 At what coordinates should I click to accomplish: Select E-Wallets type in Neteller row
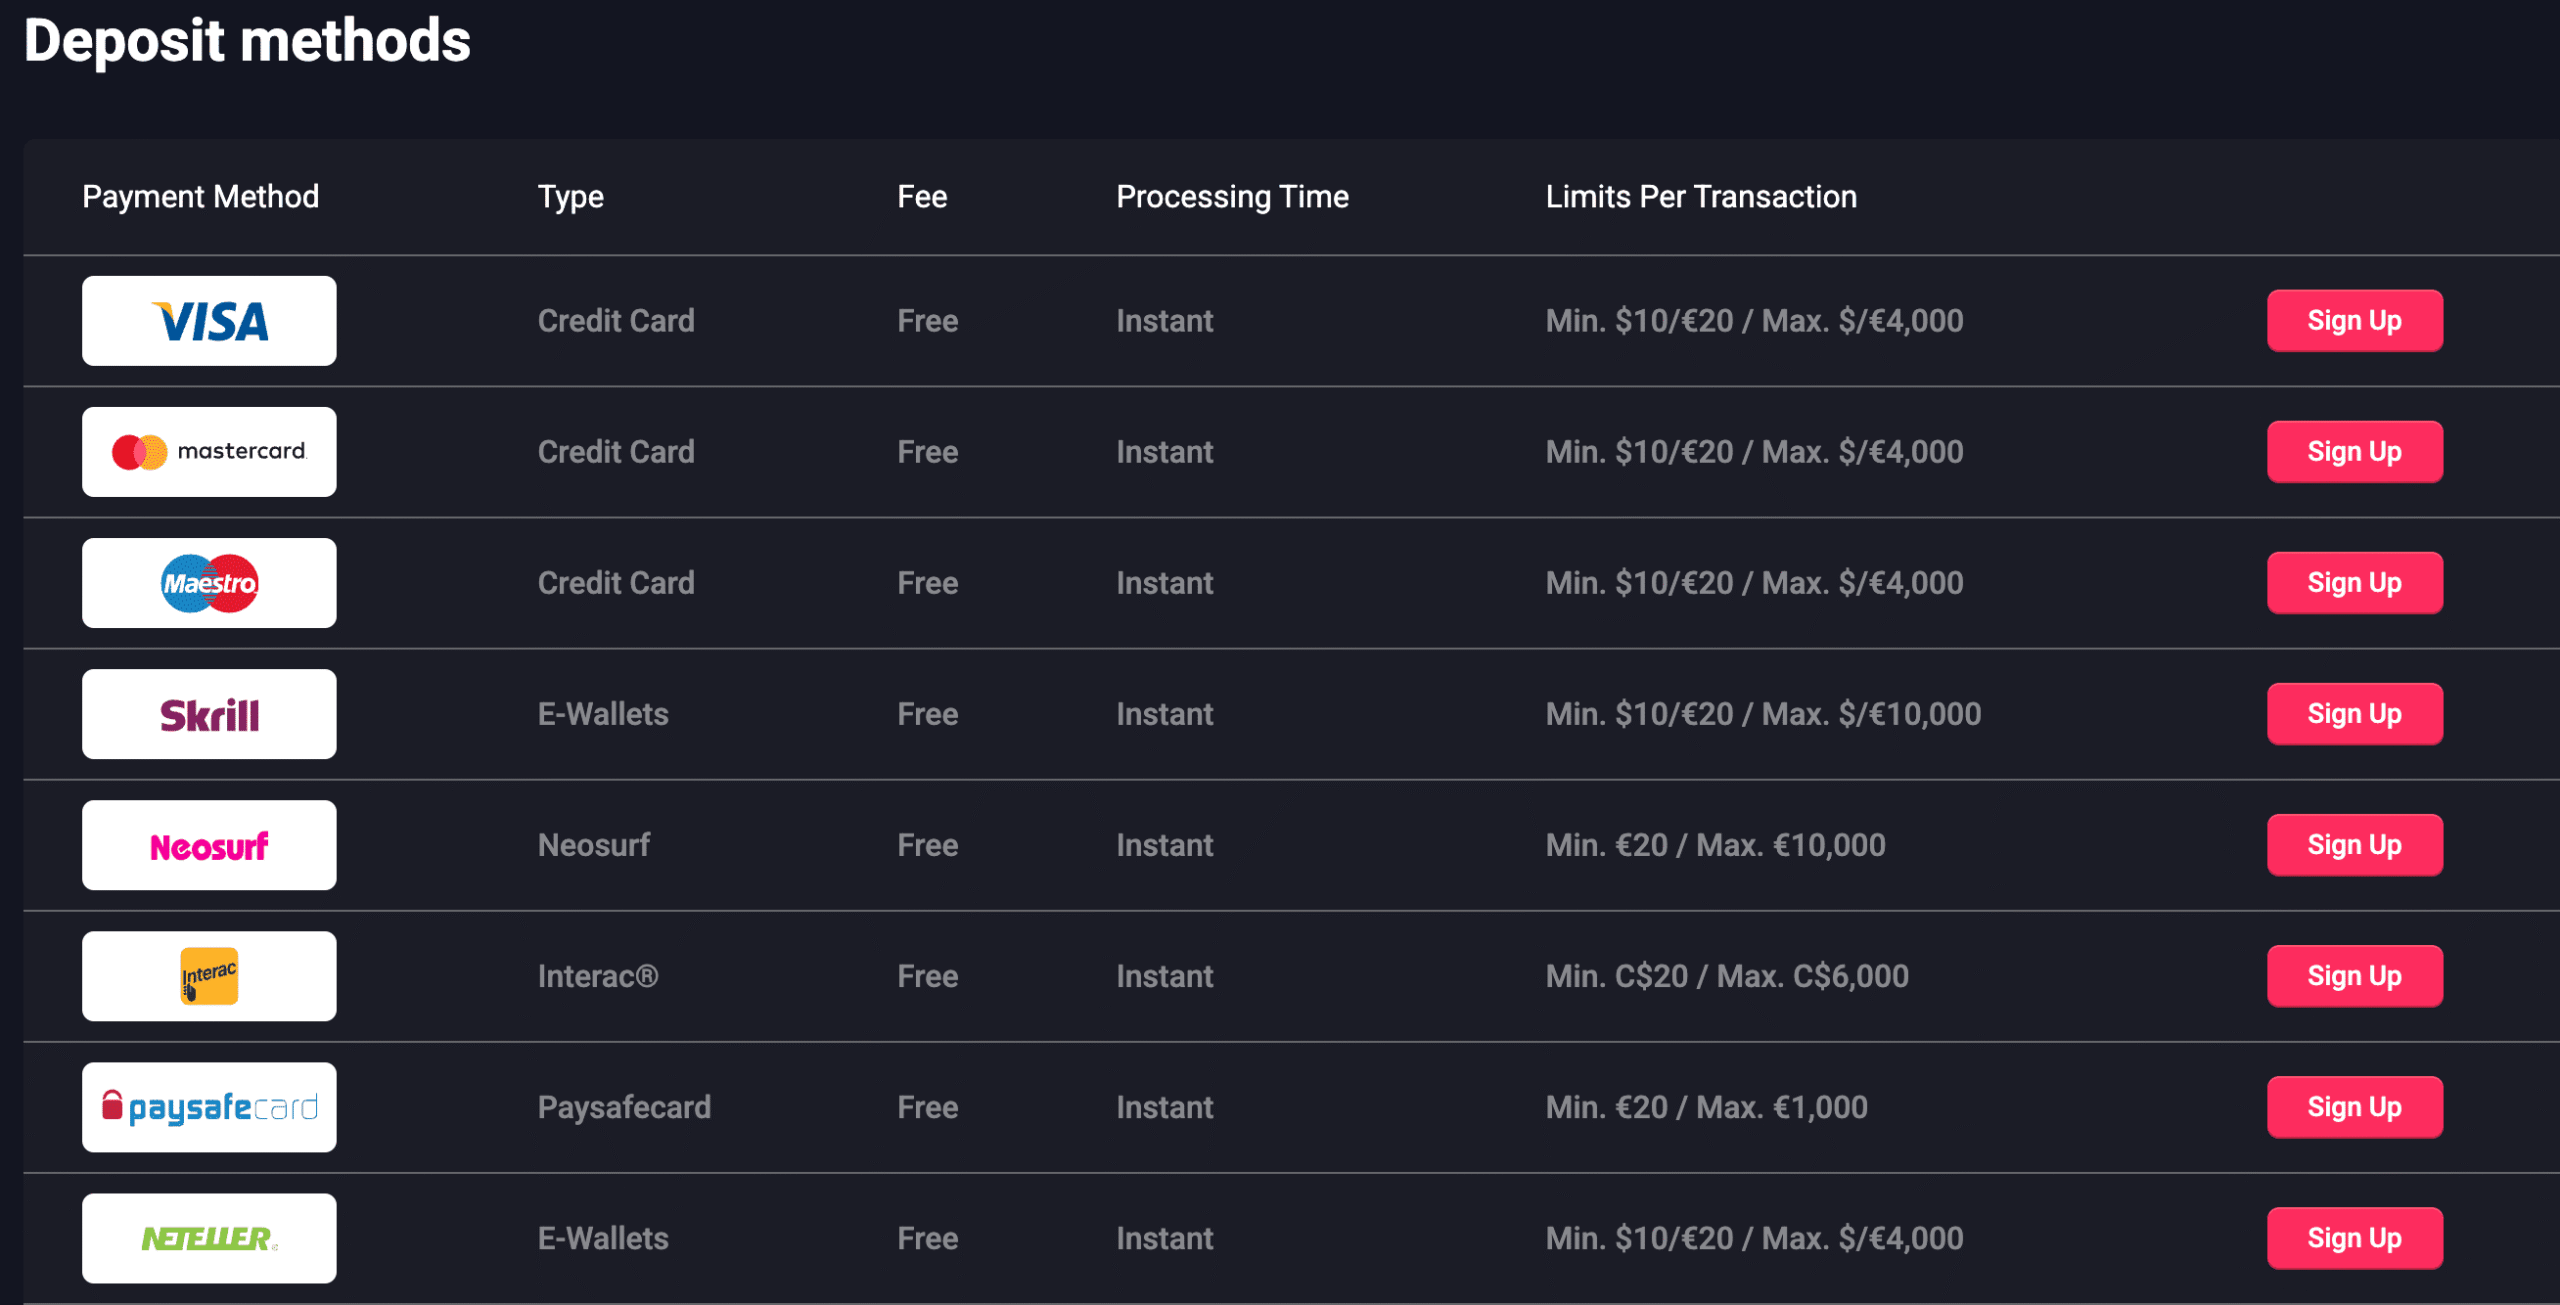[x=603, y=1238]
